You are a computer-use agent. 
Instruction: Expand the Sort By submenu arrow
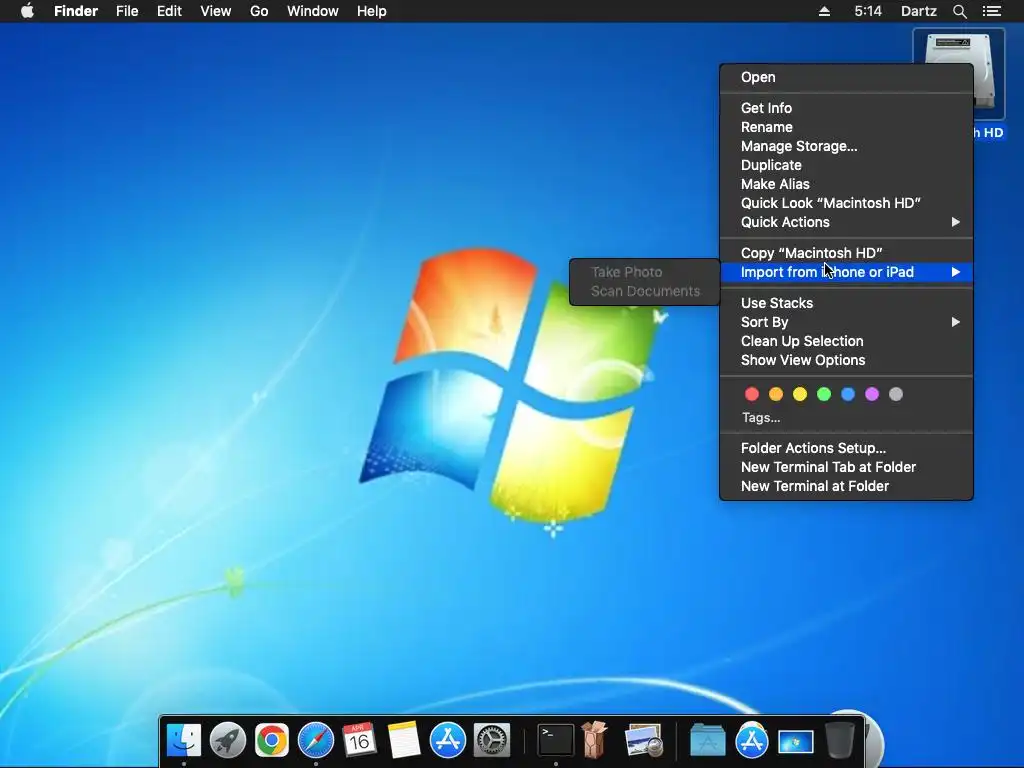(955, 322)
